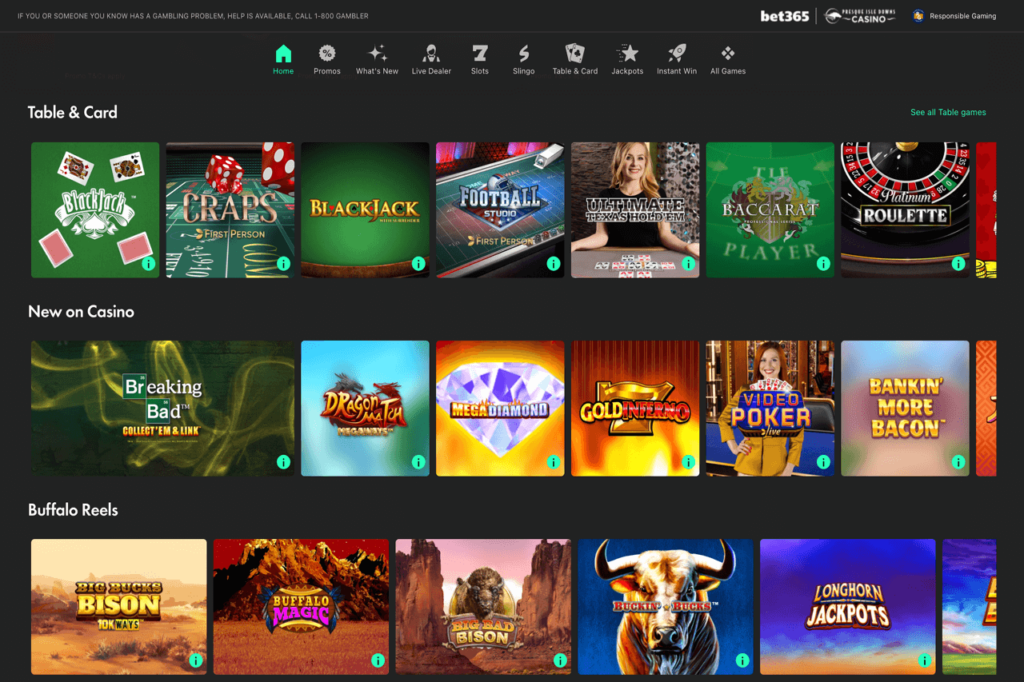Show info for Gold Inferno
This screenshot has width=1024, height=682.
point(688,463)
